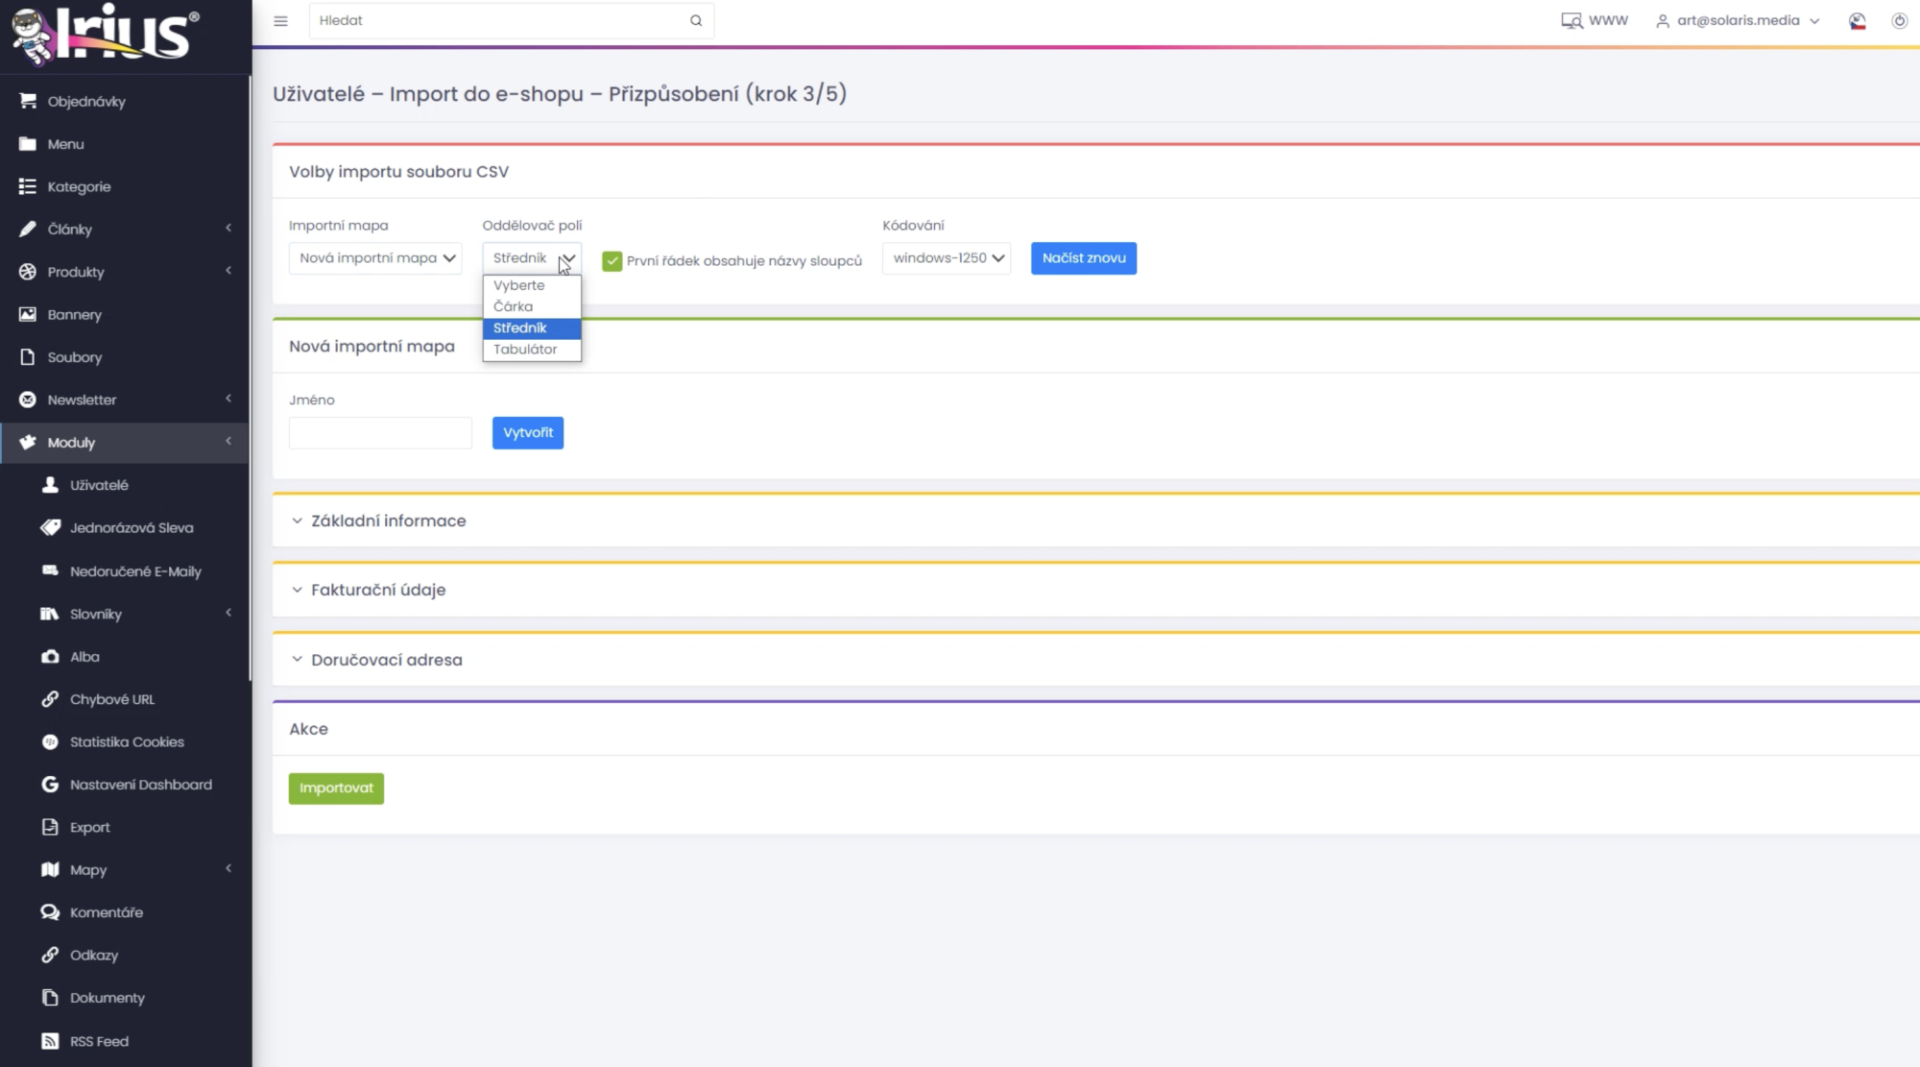Click the 'Vytvořit' button
The height and width of the screenshot is (1067, 1920).
click(528, 433)
